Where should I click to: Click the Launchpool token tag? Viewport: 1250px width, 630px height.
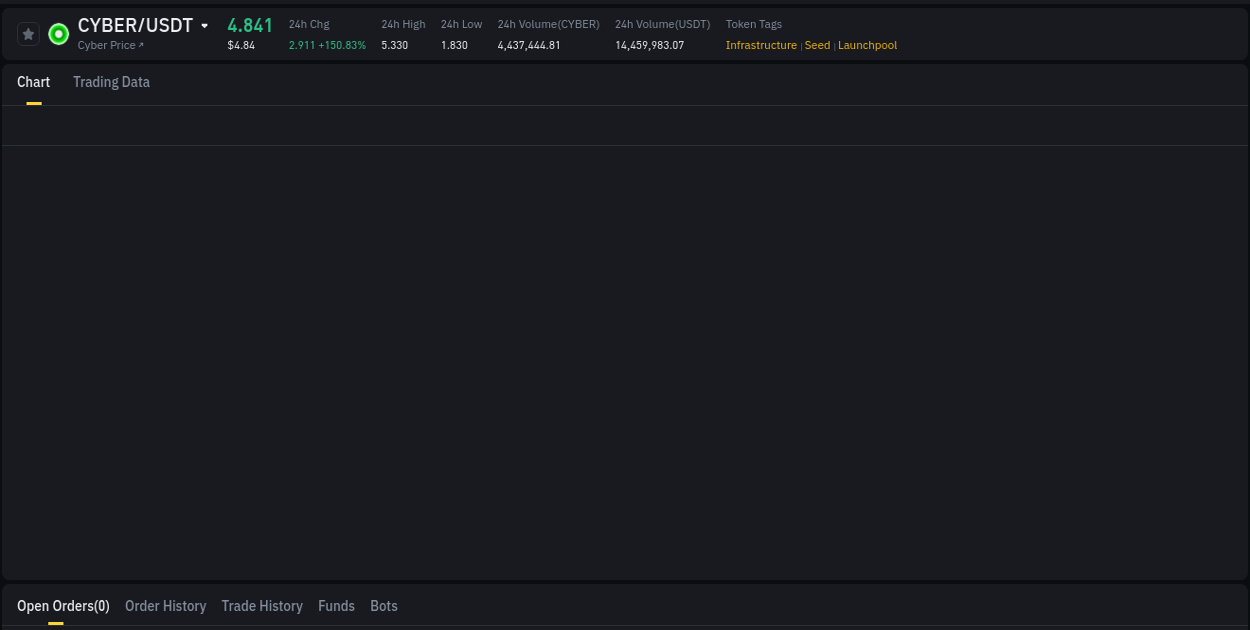point(867,45)
